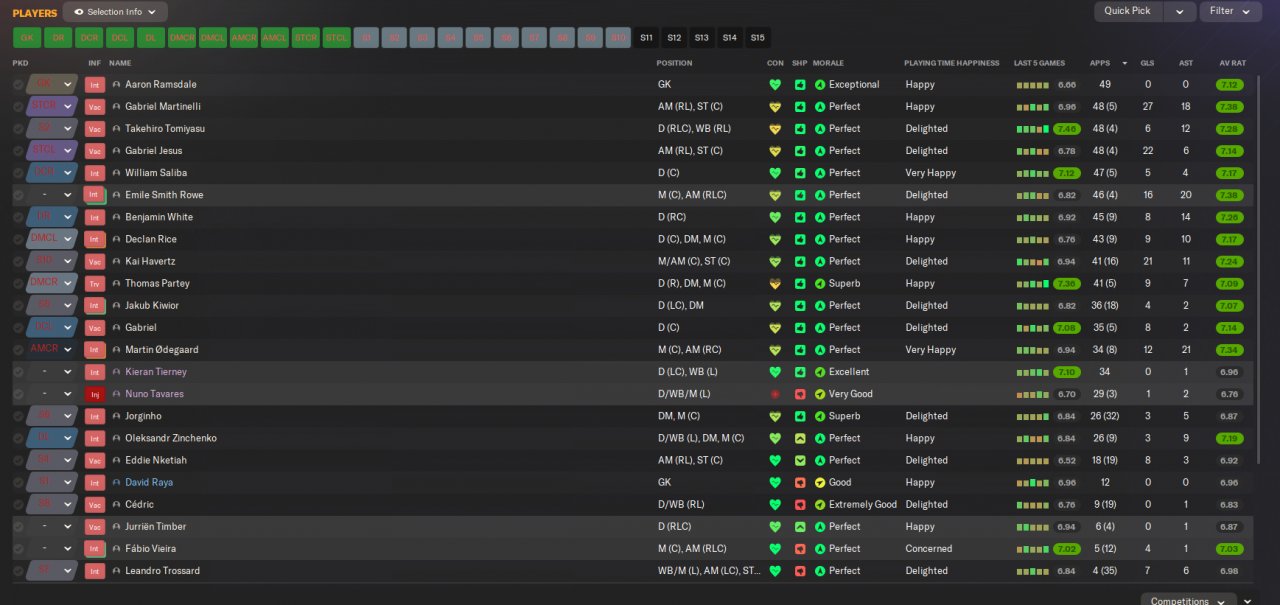
Task: Open the Filter dropdown
Action: [x=1230, y=11]
